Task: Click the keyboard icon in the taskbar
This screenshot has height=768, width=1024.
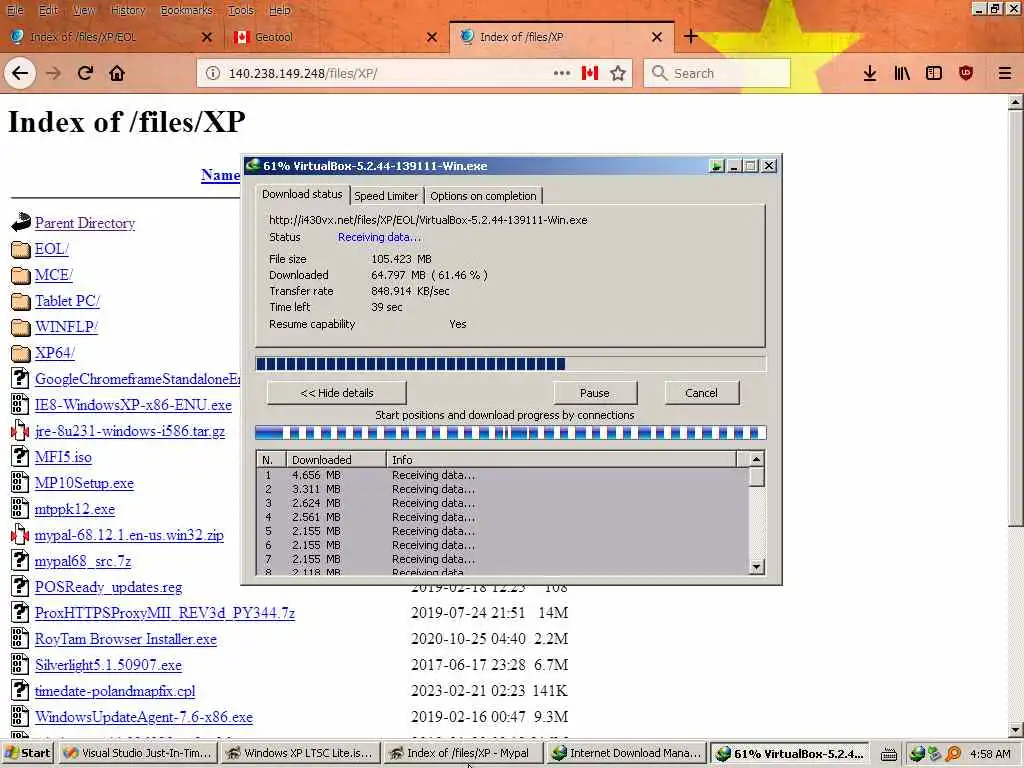Action: click(888, 754)
